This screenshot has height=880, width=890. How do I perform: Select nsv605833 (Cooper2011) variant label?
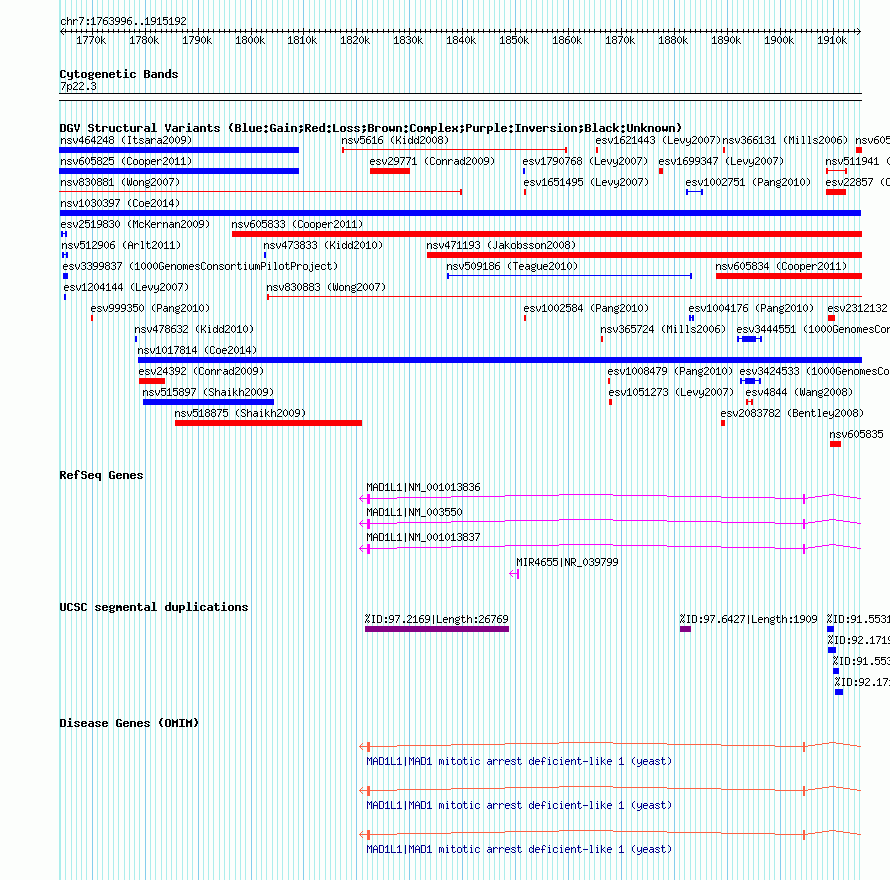(297, 224)
